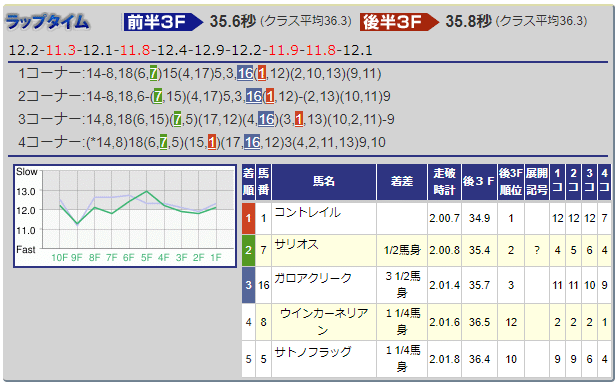Open horse name サトノフラッグ
The image size is (616, 384).
313,352
